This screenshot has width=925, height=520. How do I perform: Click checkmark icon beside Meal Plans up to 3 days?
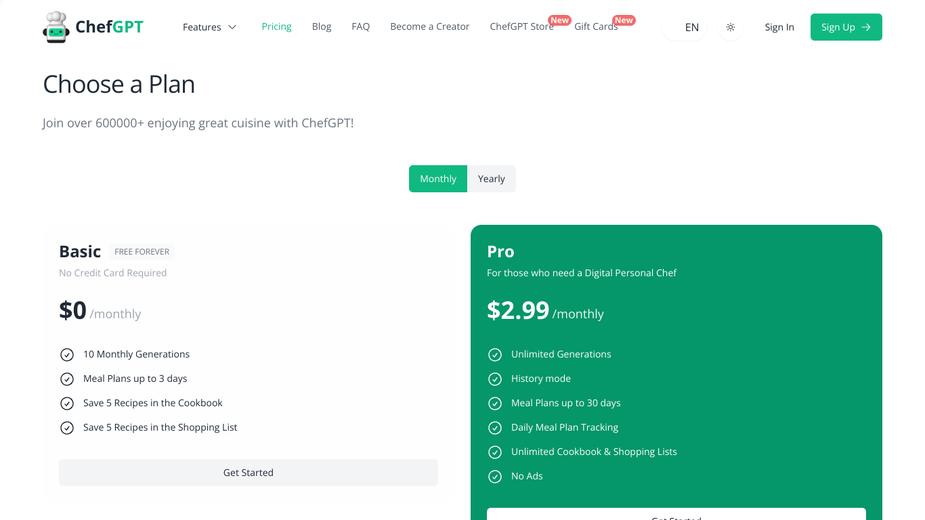click(67, 379)
